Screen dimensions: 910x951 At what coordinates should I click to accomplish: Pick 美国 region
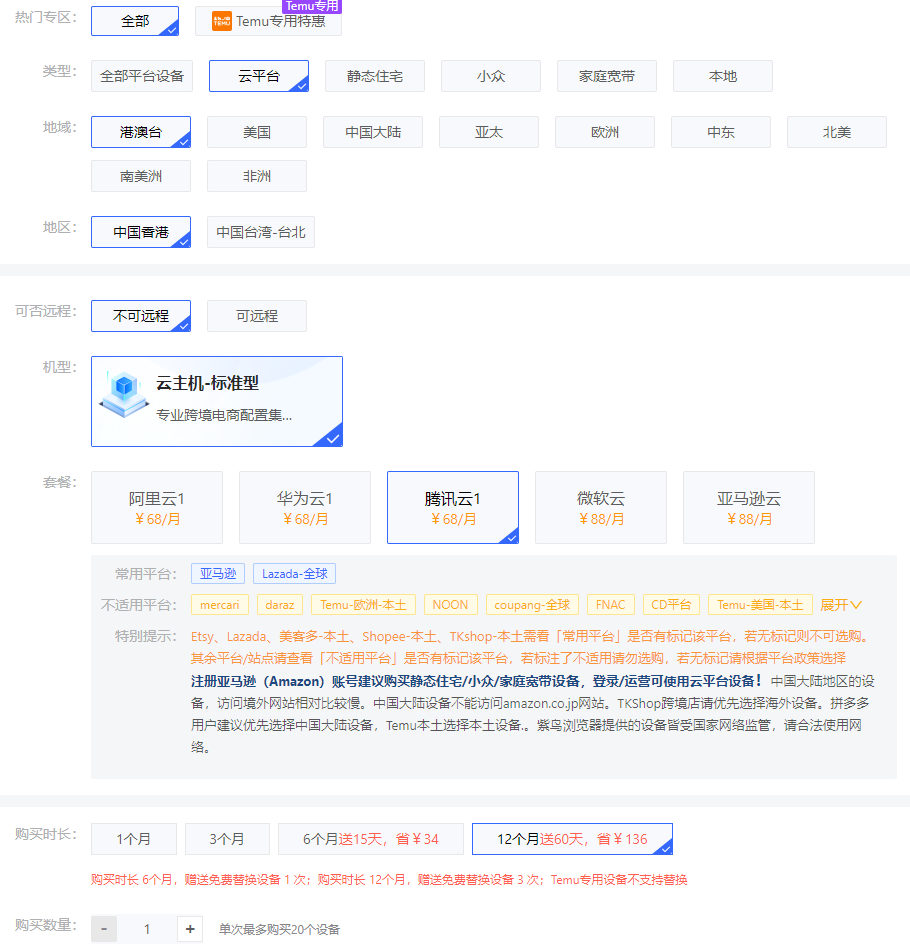coord(257,132)
